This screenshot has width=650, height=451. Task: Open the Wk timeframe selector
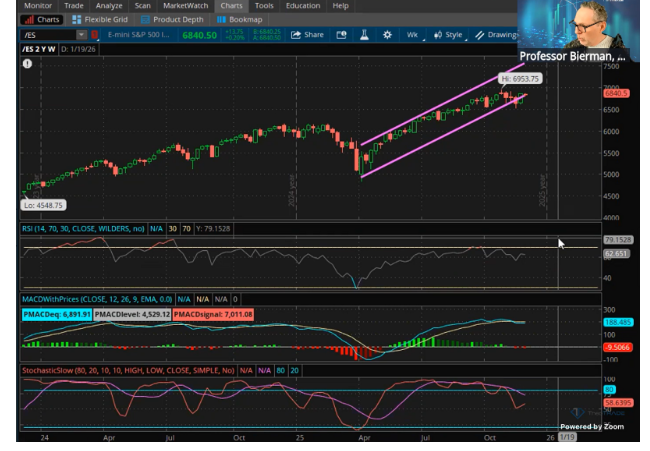411,34
